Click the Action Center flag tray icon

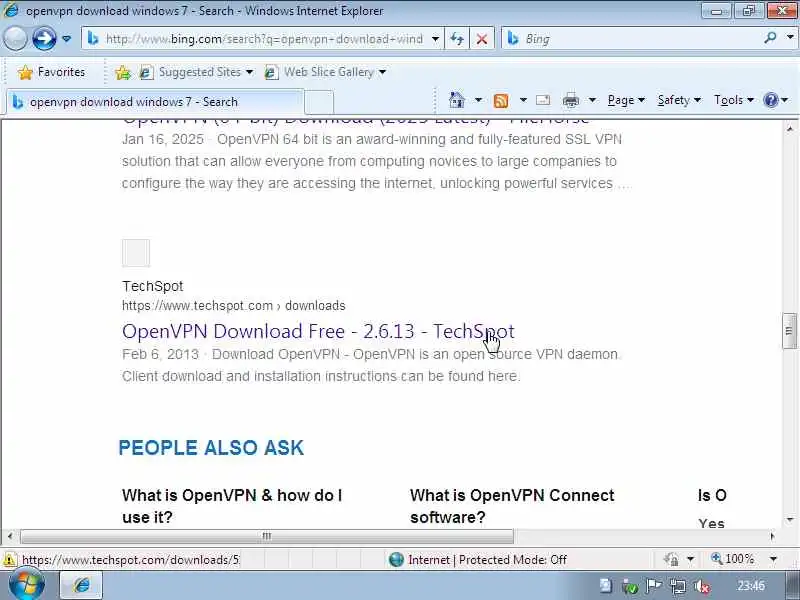pyautogui.click(x=654, y=587)
